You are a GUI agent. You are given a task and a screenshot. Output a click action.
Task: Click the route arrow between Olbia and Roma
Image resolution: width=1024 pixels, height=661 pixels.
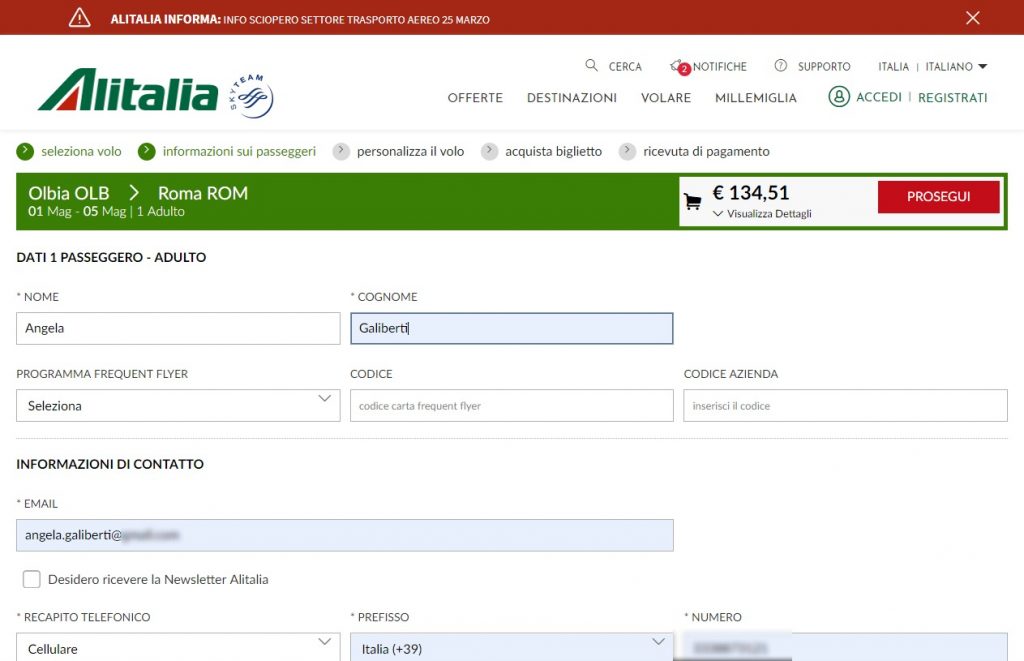pos(134,193)
